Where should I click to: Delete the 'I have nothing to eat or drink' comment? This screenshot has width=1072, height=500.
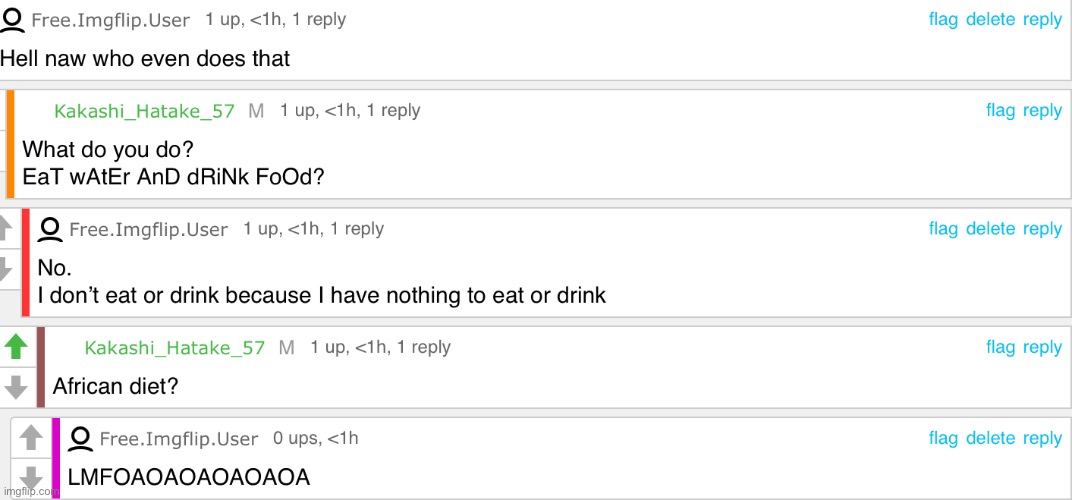(990, 228)
